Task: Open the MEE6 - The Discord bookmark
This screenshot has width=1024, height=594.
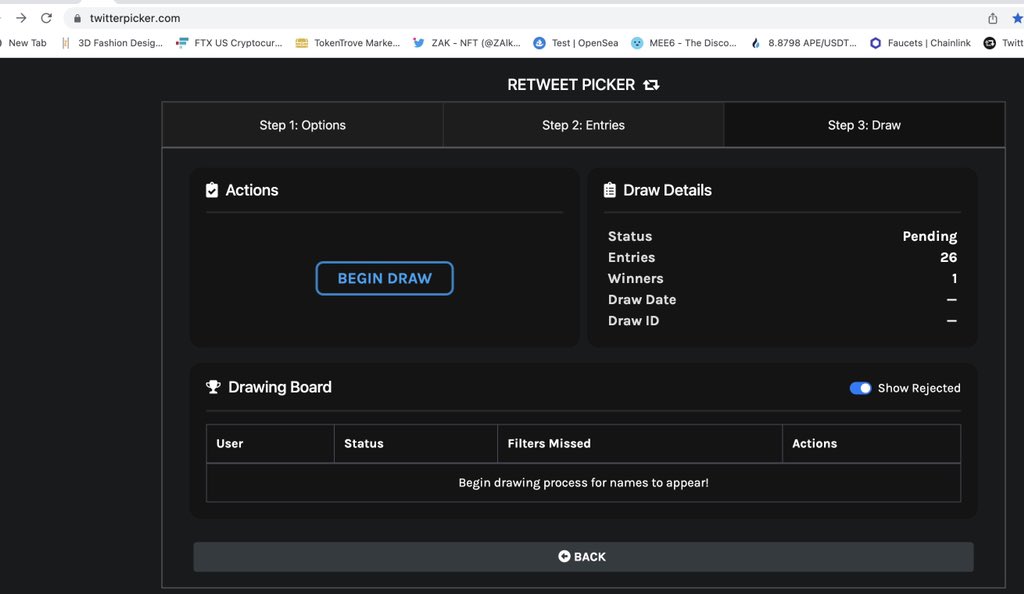Action: (x=683, y=43)
